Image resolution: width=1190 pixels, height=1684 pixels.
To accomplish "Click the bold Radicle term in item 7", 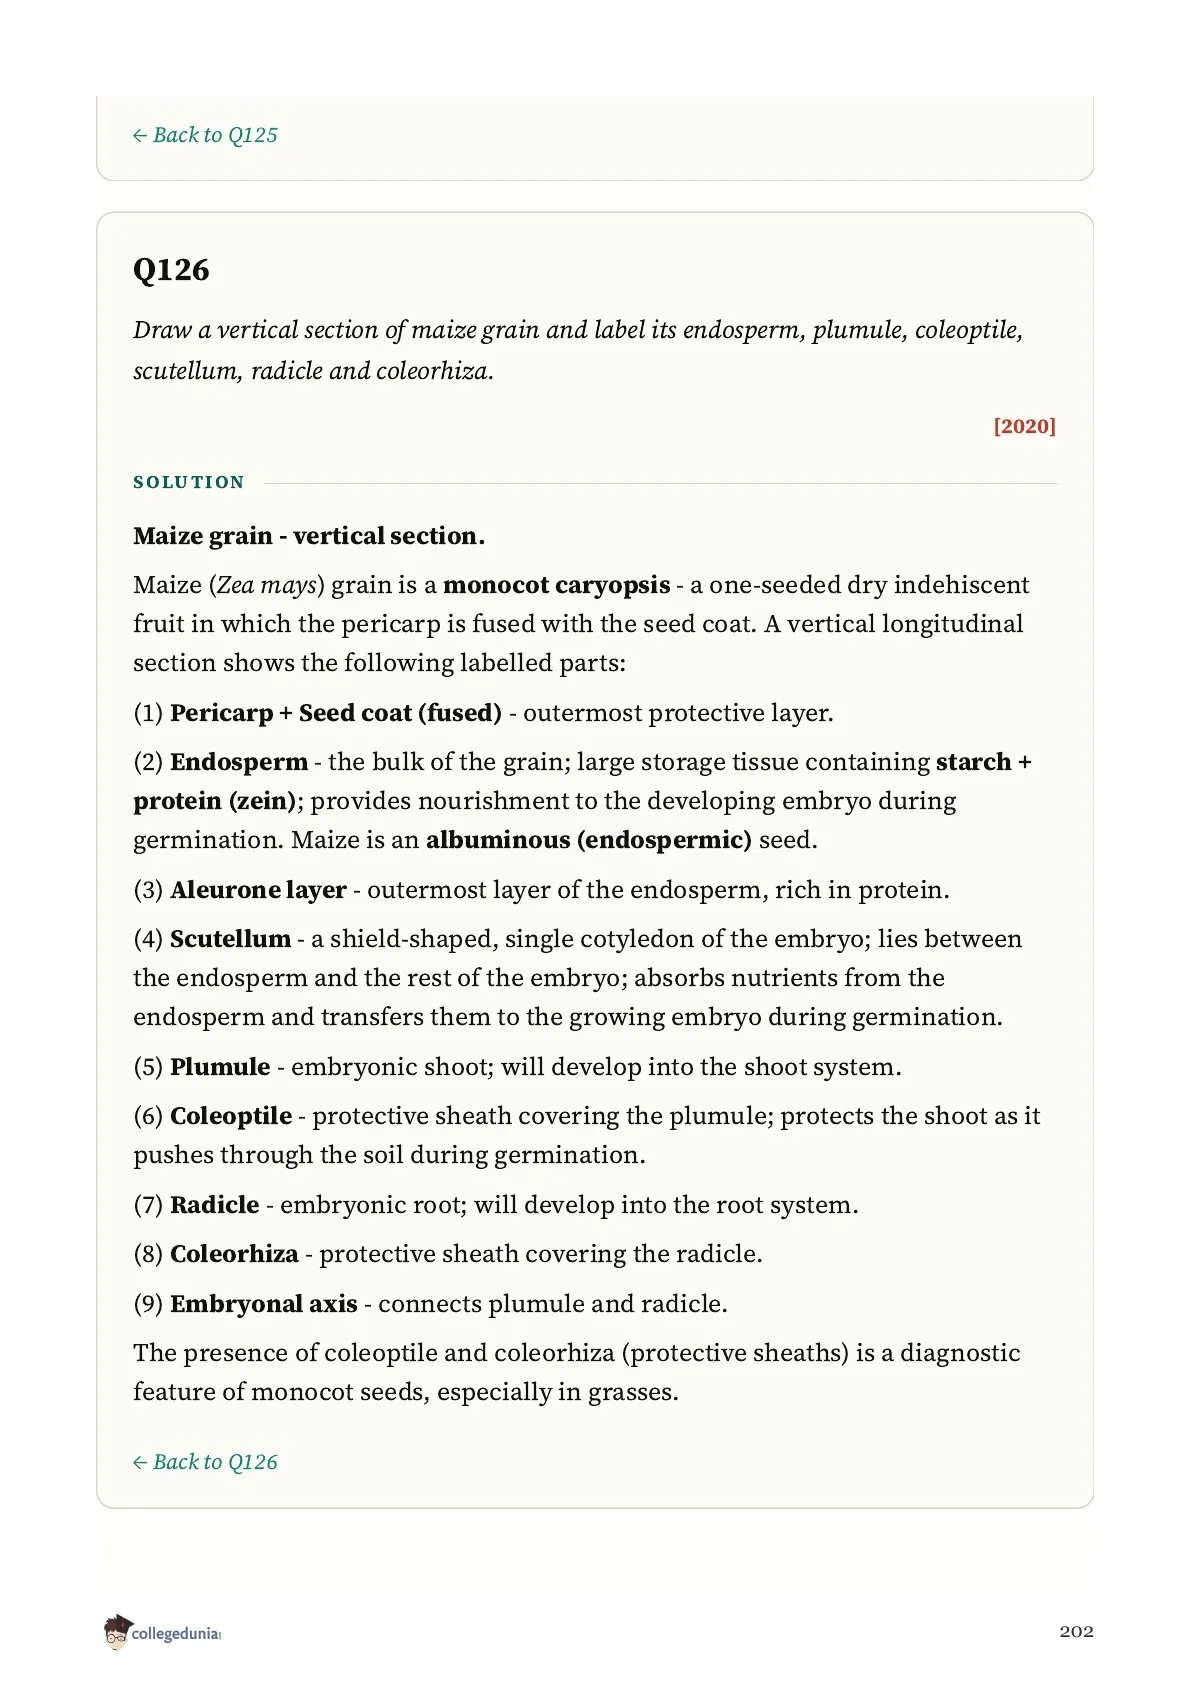I will pos(215,1205).
